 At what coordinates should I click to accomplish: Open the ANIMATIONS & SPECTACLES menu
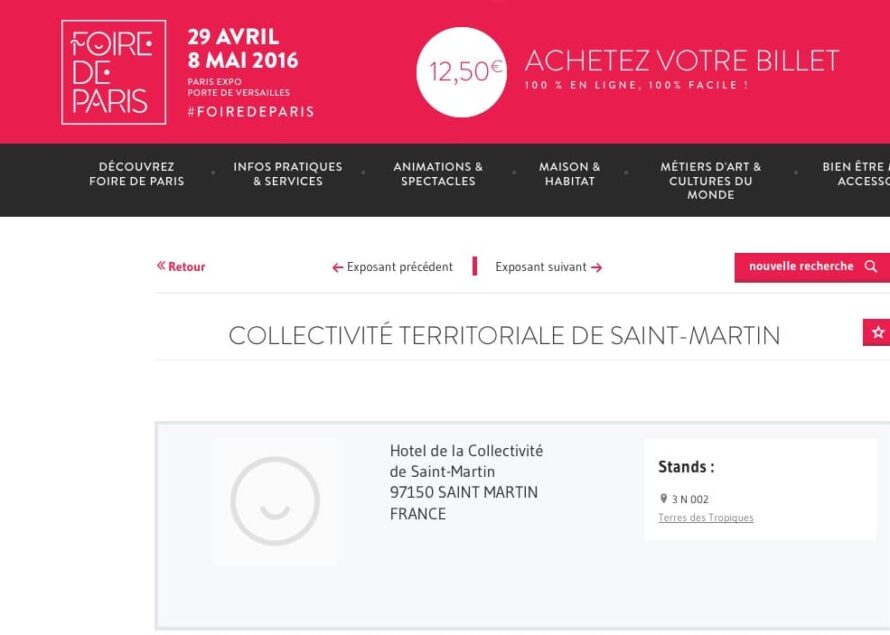click(x=438, y=173)
